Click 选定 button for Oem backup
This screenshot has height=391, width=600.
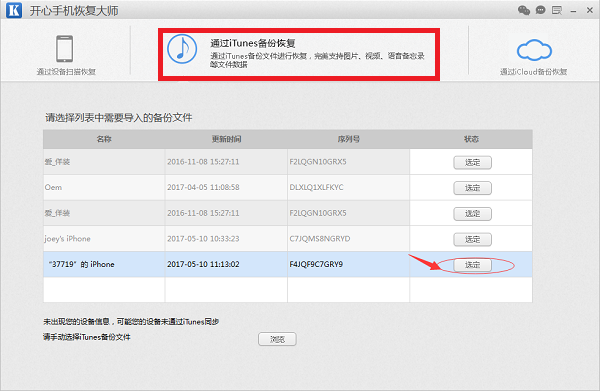point(473,188)
